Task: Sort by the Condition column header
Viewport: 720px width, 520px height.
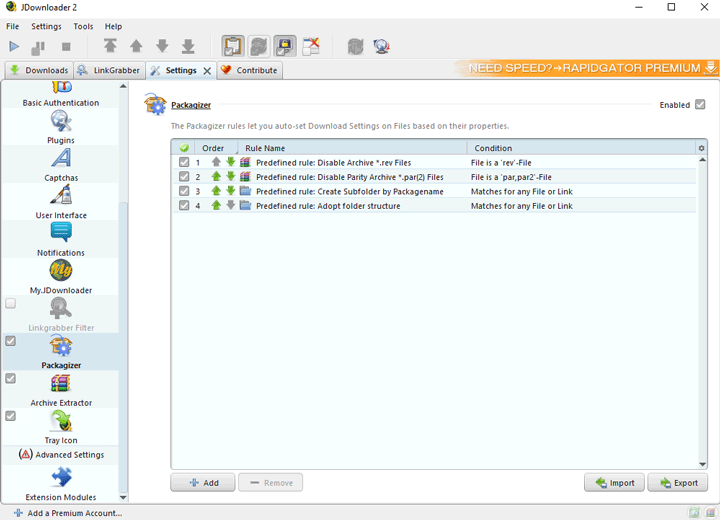Action: [581, 148]
